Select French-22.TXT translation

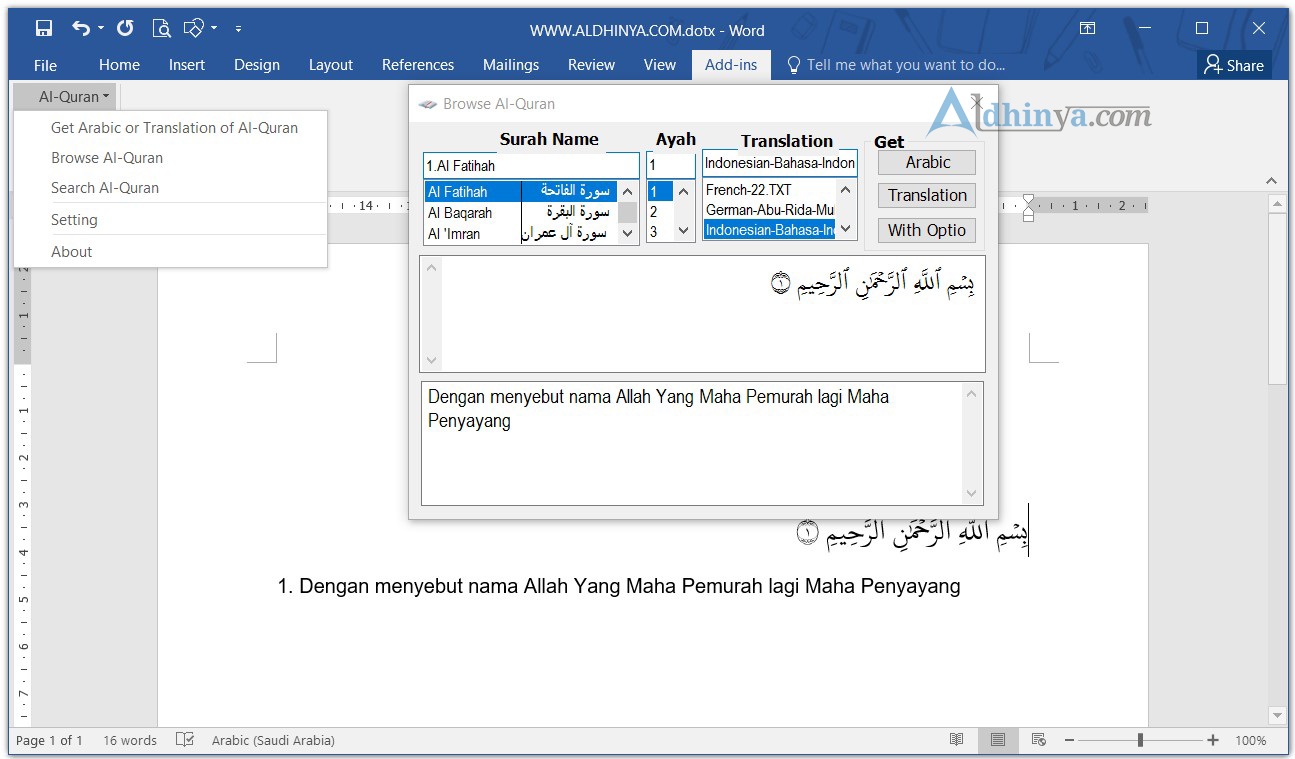(769, 190)
